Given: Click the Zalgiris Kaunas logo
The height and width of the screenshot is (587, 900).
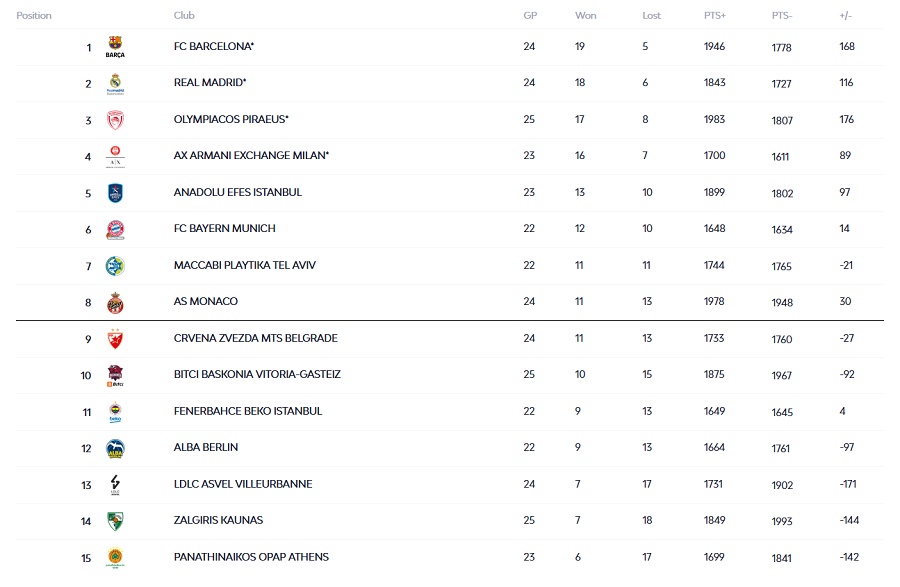Looking at the screenshot, I should pyautogui.click(x=115, y=521).
